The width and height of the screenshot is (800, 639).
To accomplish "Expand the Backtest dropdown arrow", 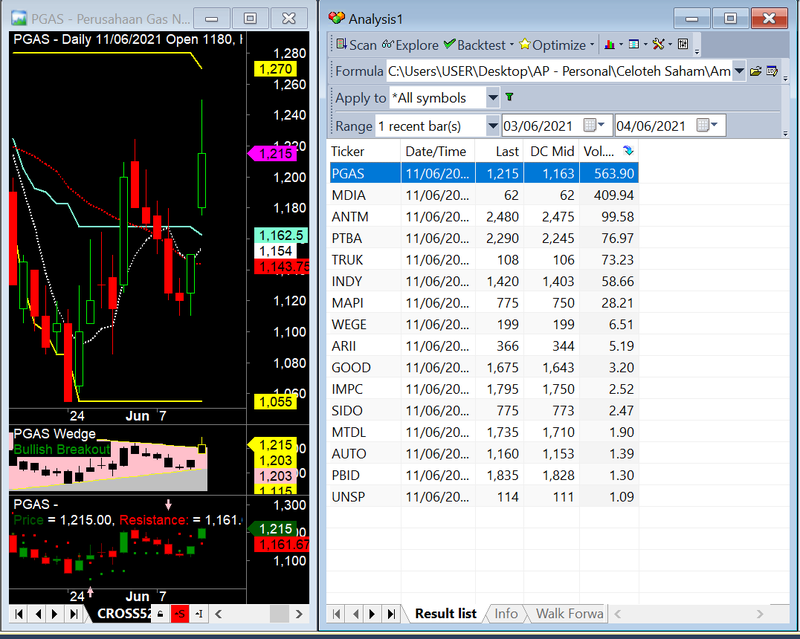I will (512, 45).
